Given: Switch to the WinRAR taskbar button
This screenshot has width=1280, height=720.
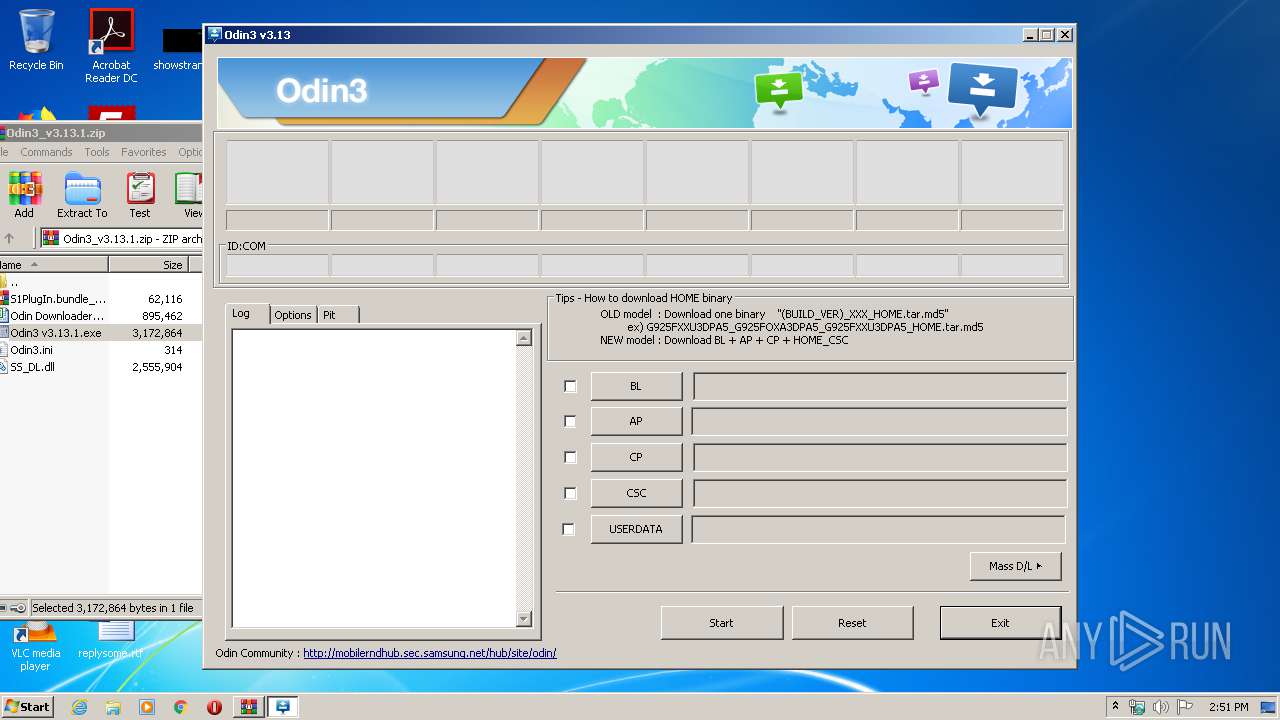Looking at the screenshot, I should point(248,707).
